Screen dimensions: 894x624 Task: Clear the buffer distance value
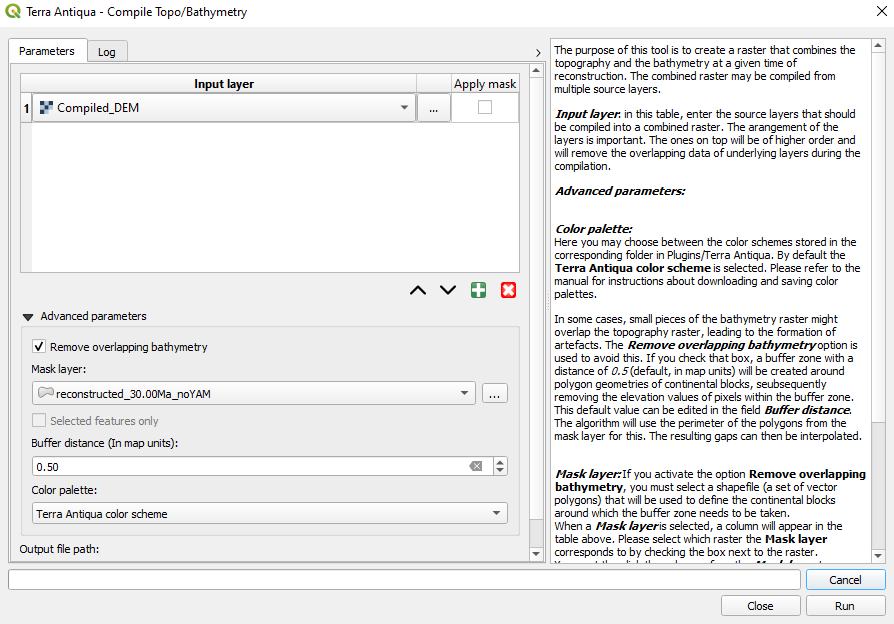[476, 467]
